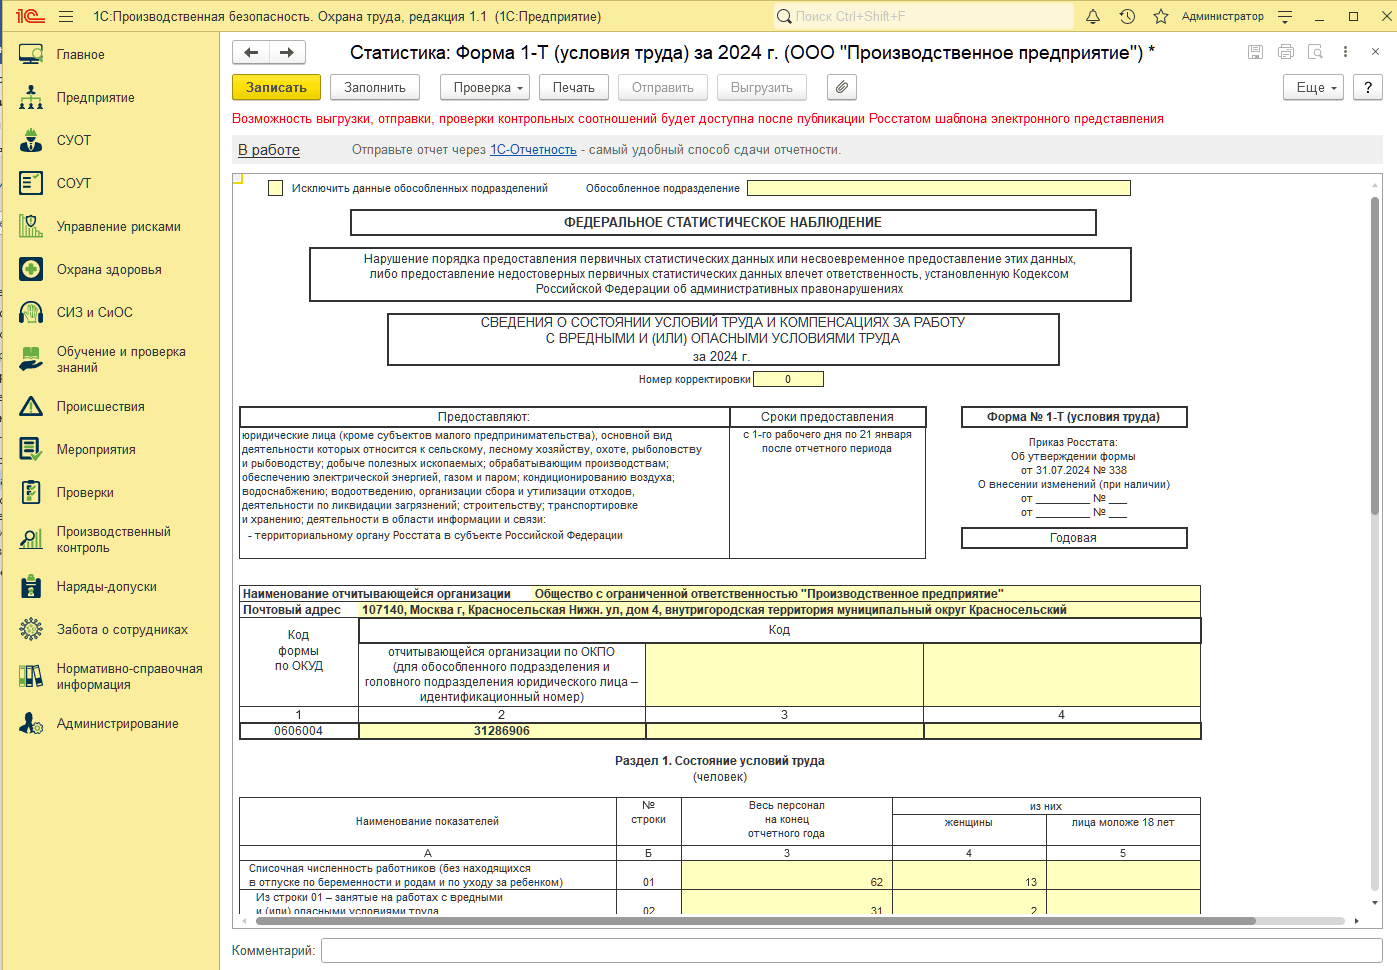Open Обучение и проверка знаний icon
Image resolution: width=1397 pixels, height=970 pixels.
31,360
